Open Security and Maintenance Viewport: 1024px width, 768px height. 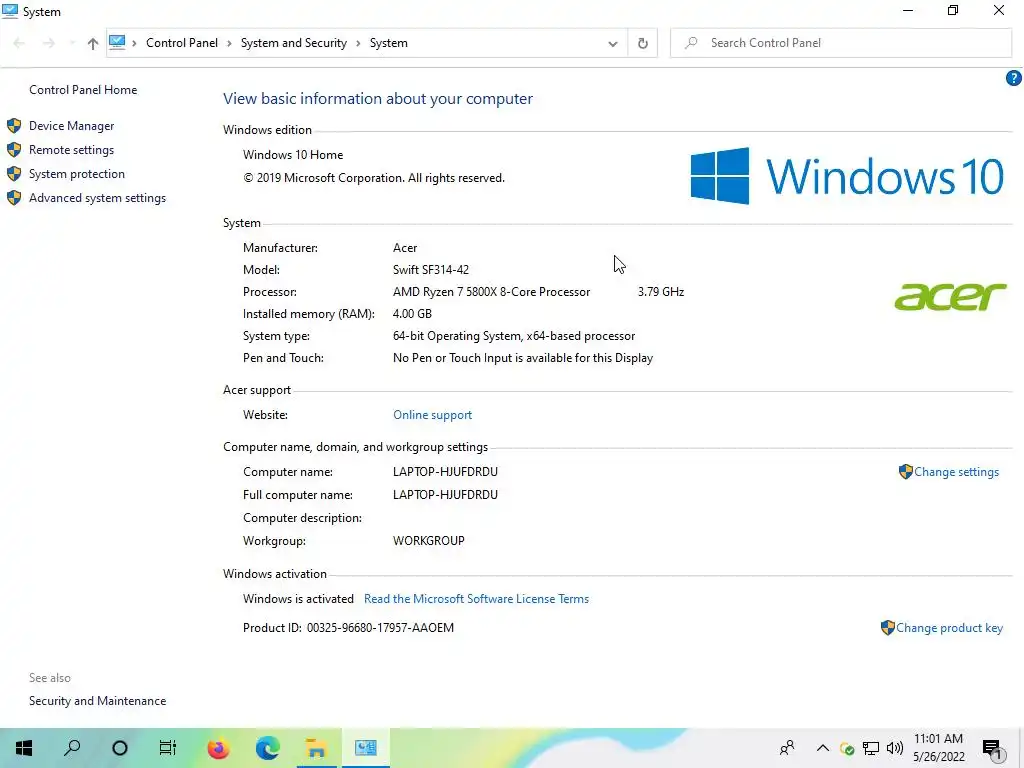pyautogui.click(x=97, y=701)
